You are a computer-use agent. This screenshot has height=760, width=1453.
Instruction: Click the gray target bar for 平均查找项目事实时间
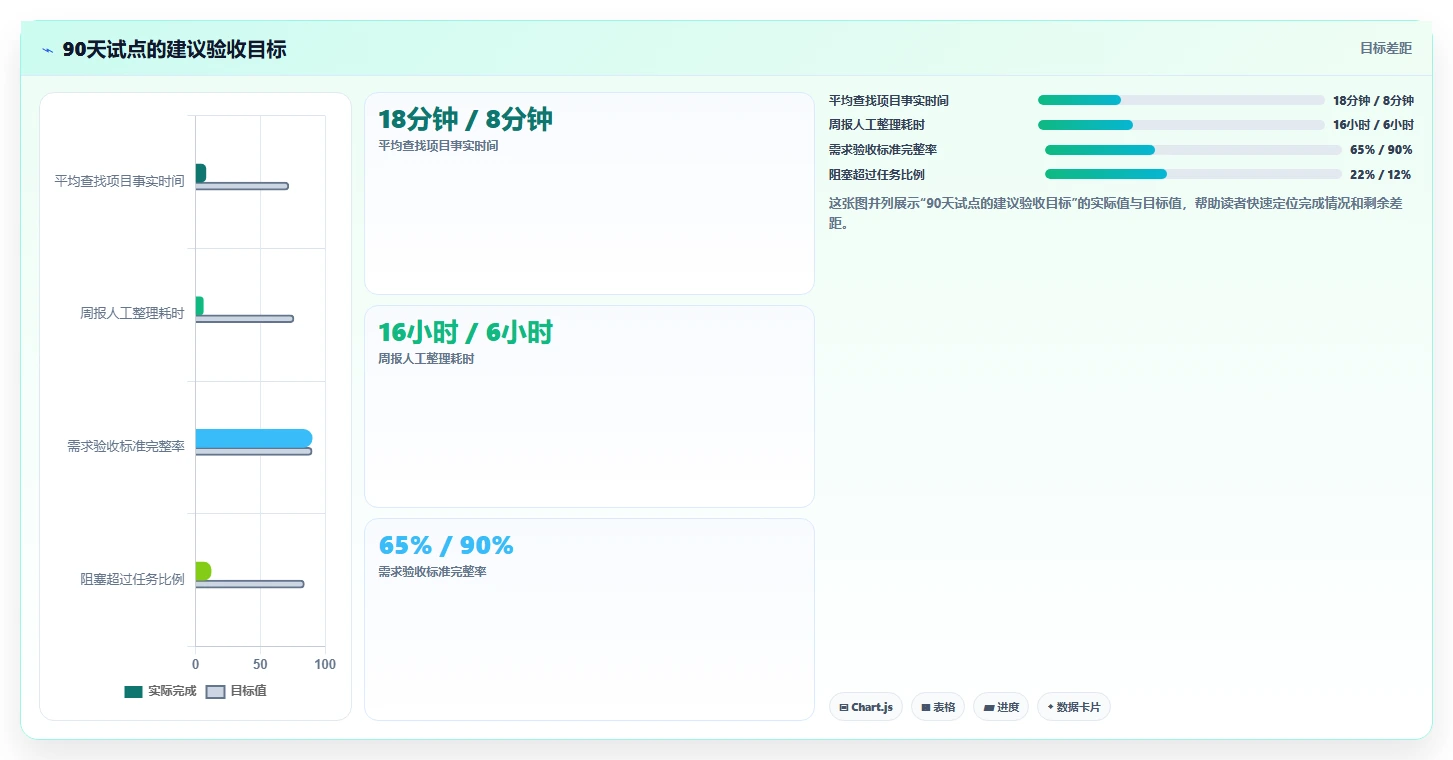coord(242,186)
